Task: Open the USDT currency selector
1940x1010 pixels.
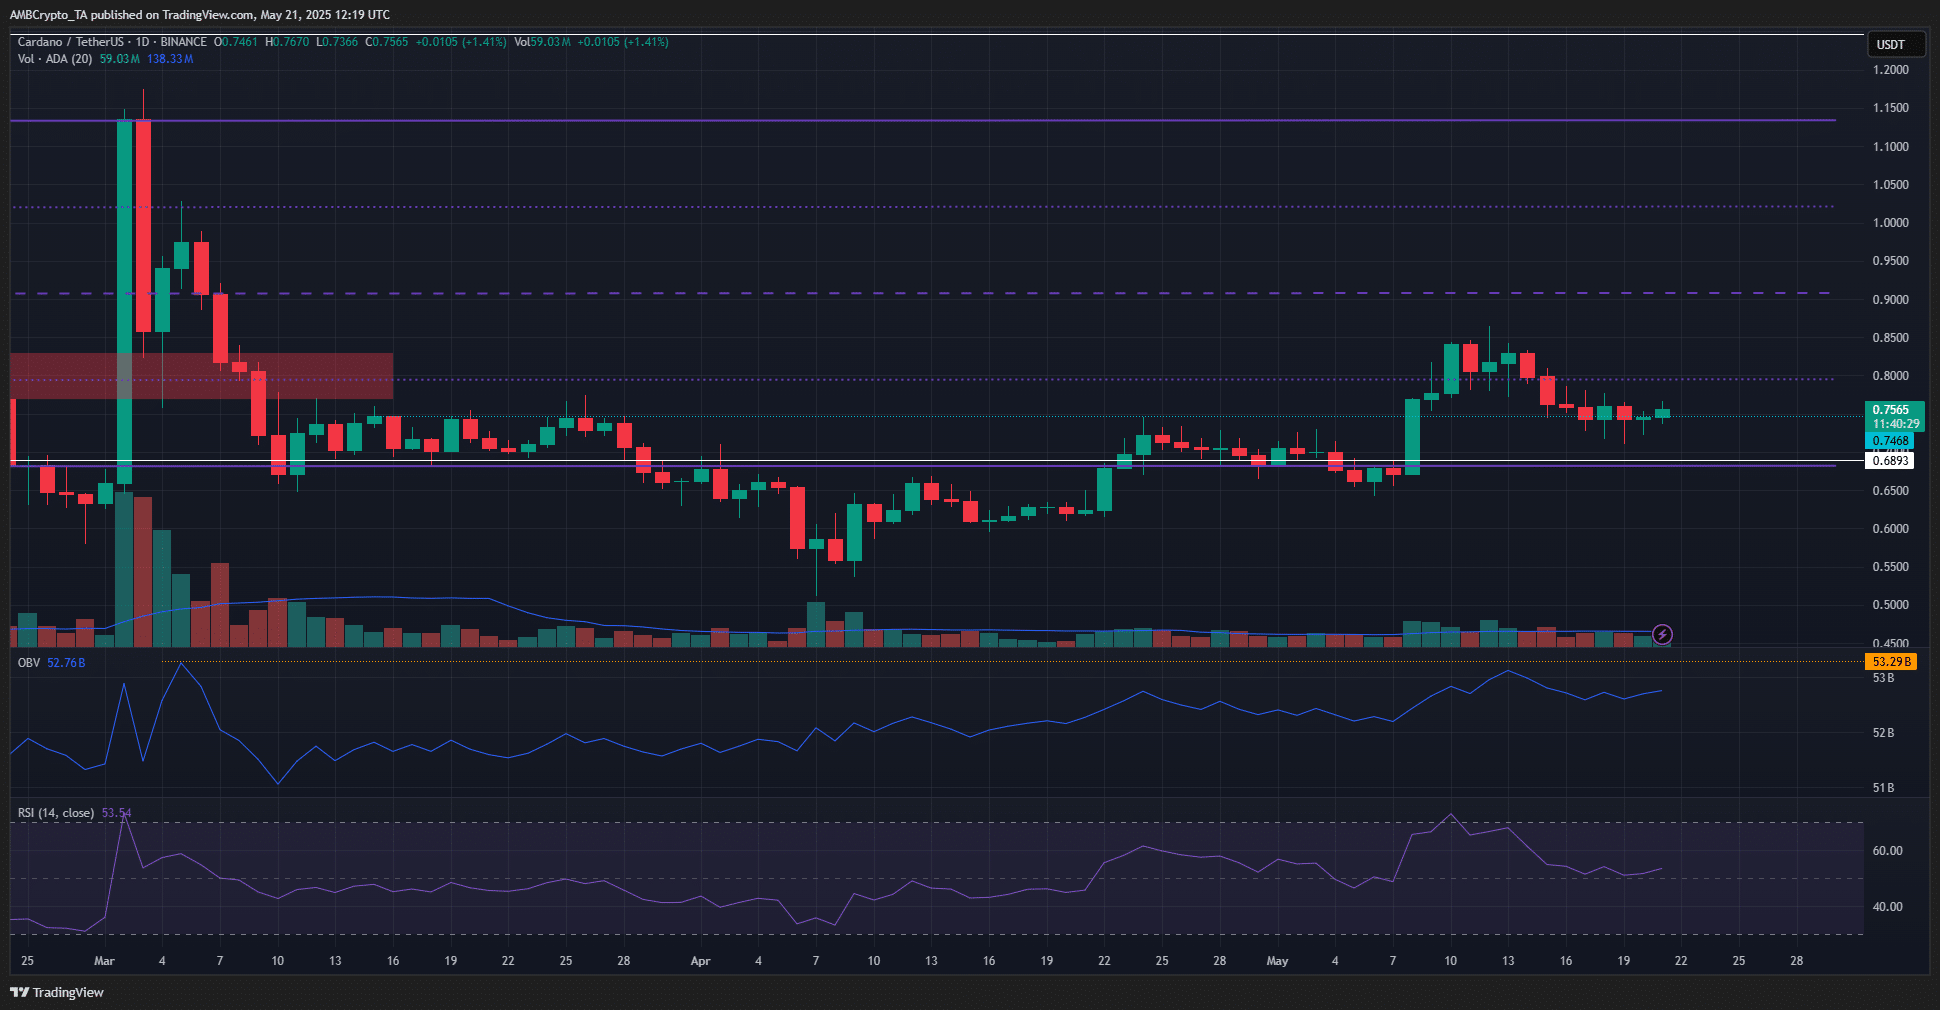Action: pos(1890,44)
